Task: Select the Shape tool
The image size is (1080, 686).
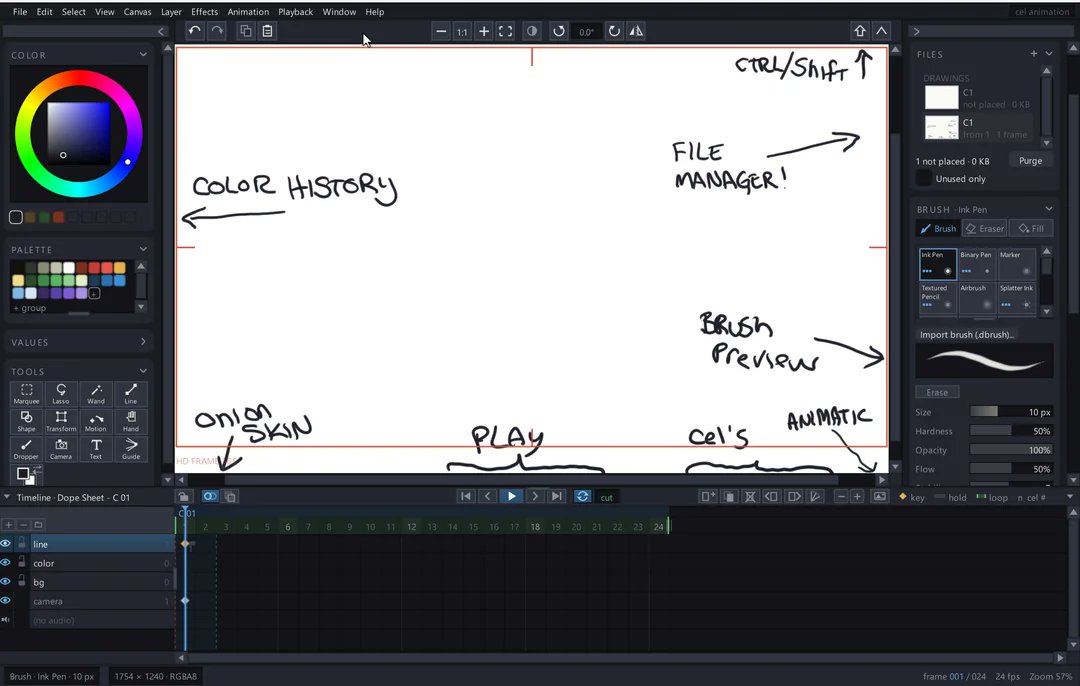Action: click(x=26, y=421)
